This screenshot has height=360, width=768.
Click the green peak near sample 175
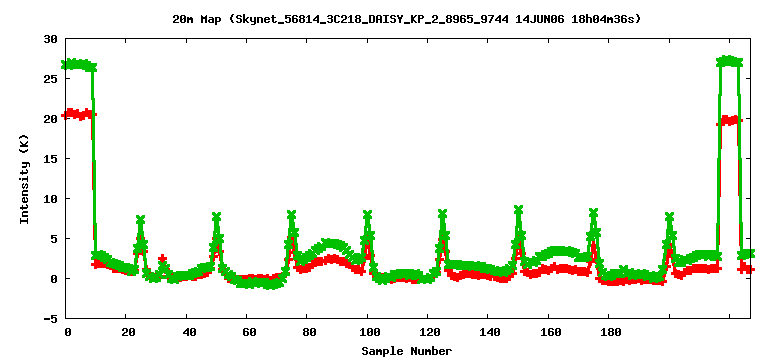(x=594, y=213)
